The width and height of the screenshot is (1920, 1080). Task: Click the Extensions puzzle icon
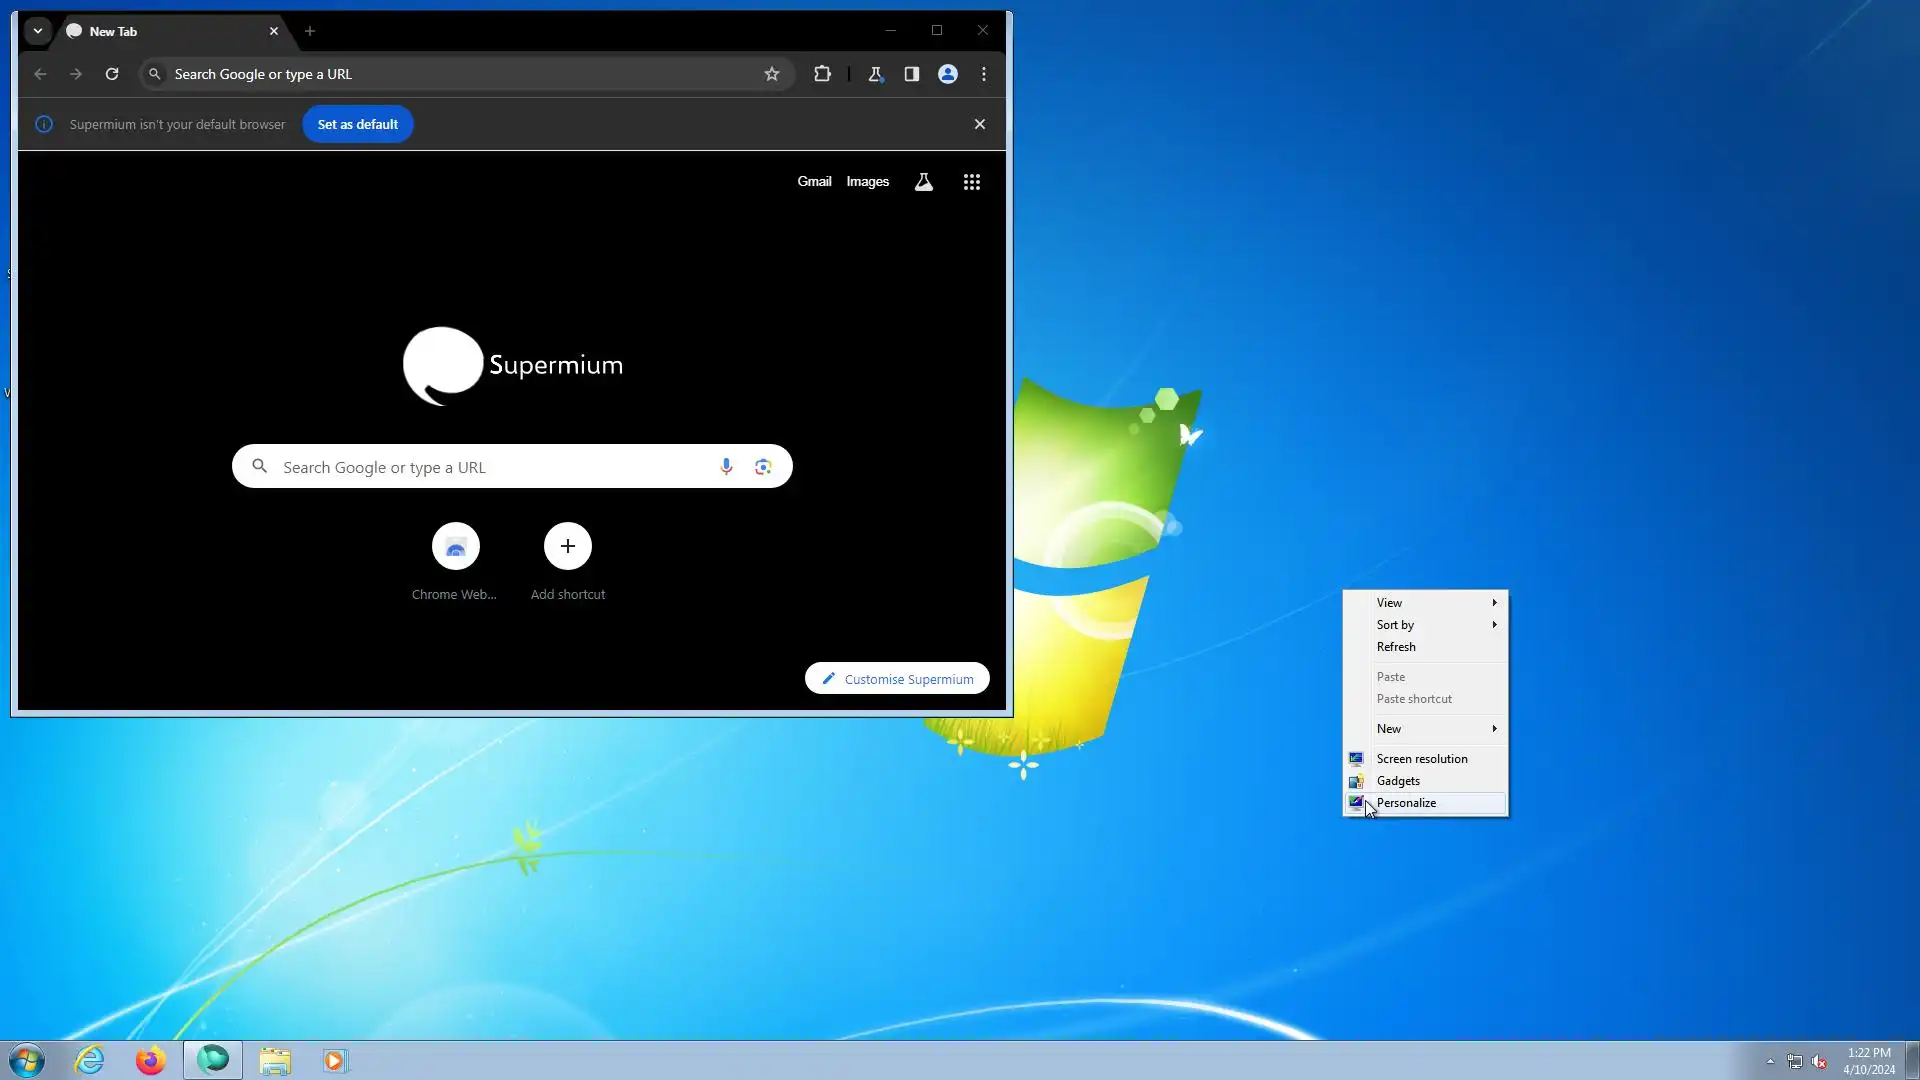point(822,74)
